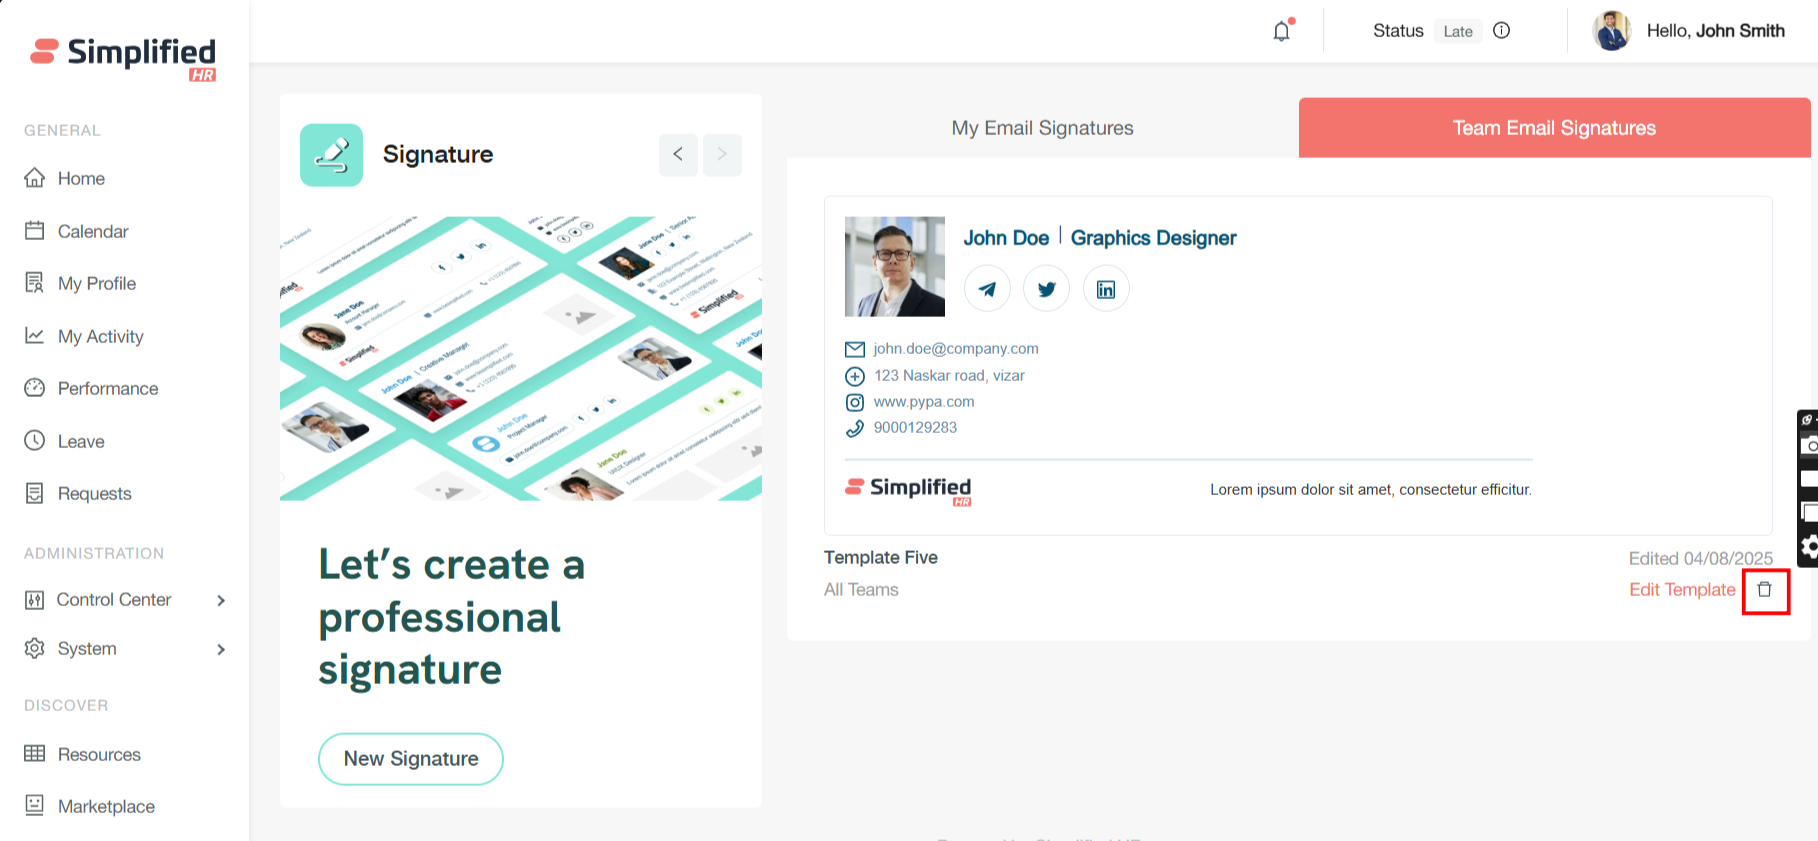This screenshot has height=841, width=1818.
Task: Click the Telegram icon in signature
Action: 987,289
